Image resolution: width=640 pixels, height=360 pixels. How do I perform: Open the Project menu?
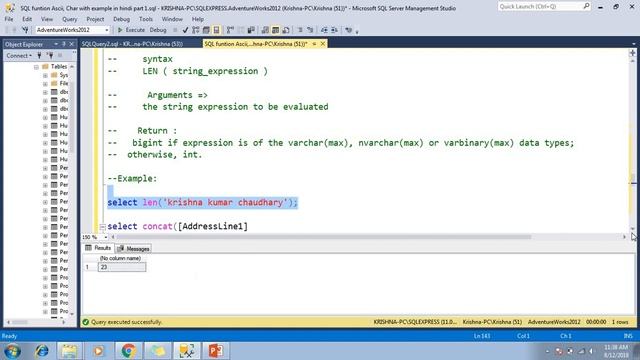click(x=95, y=19)
